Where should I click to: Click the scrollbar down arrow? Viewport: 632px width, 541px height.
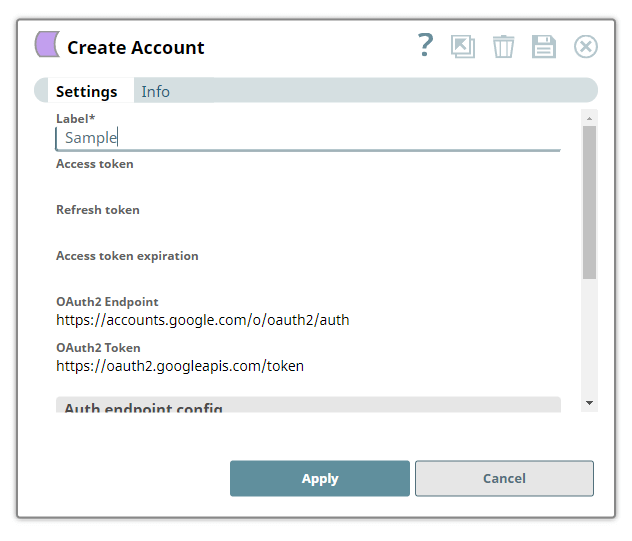[589, 403]
